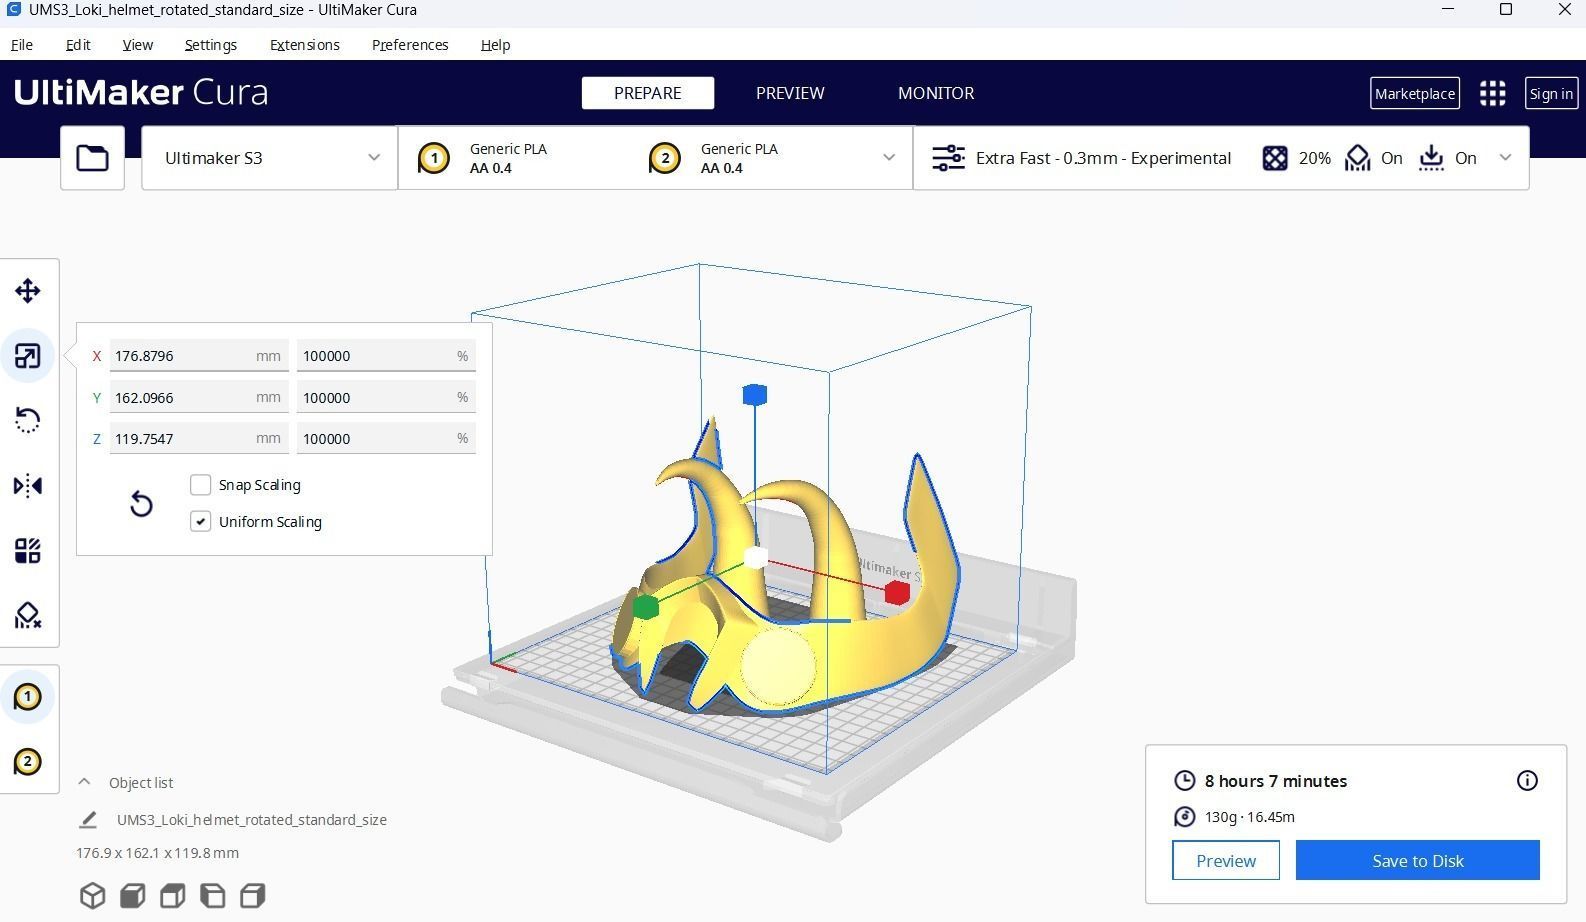
Task: Edit the Y size in mm field
Action: [x=199, y=398]
